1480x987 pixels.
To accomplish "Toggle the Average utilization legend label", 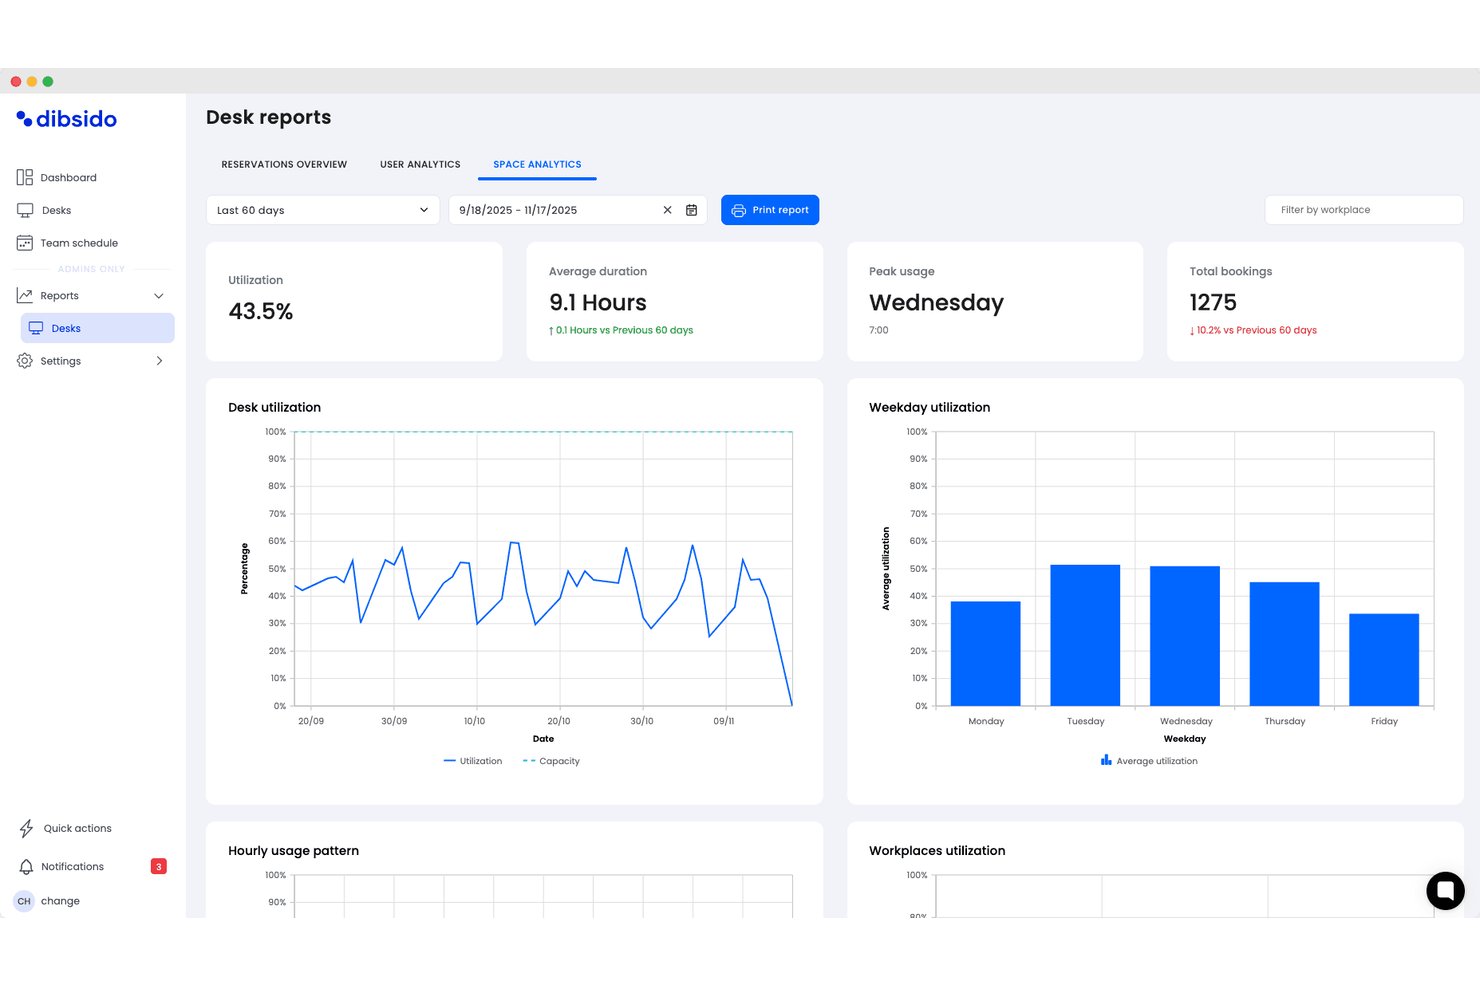I will click(x=1157, y=761).
